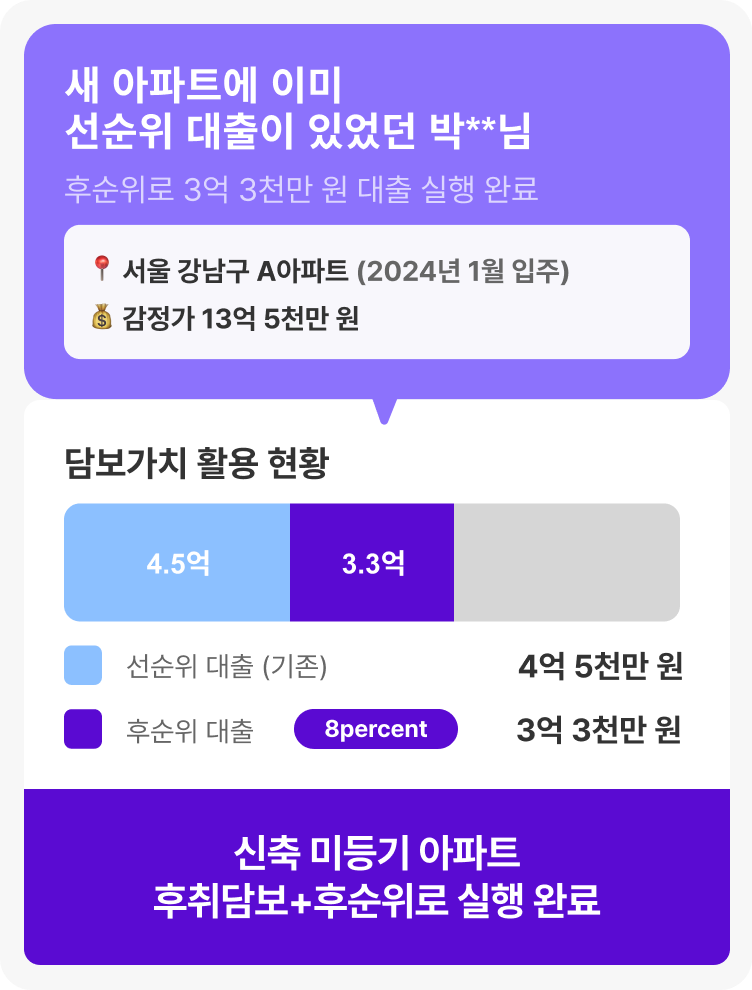The width and height of the screenshot is (752, 990).
Task: Click the gray unused portion of bar
Action: pos(567,562)
